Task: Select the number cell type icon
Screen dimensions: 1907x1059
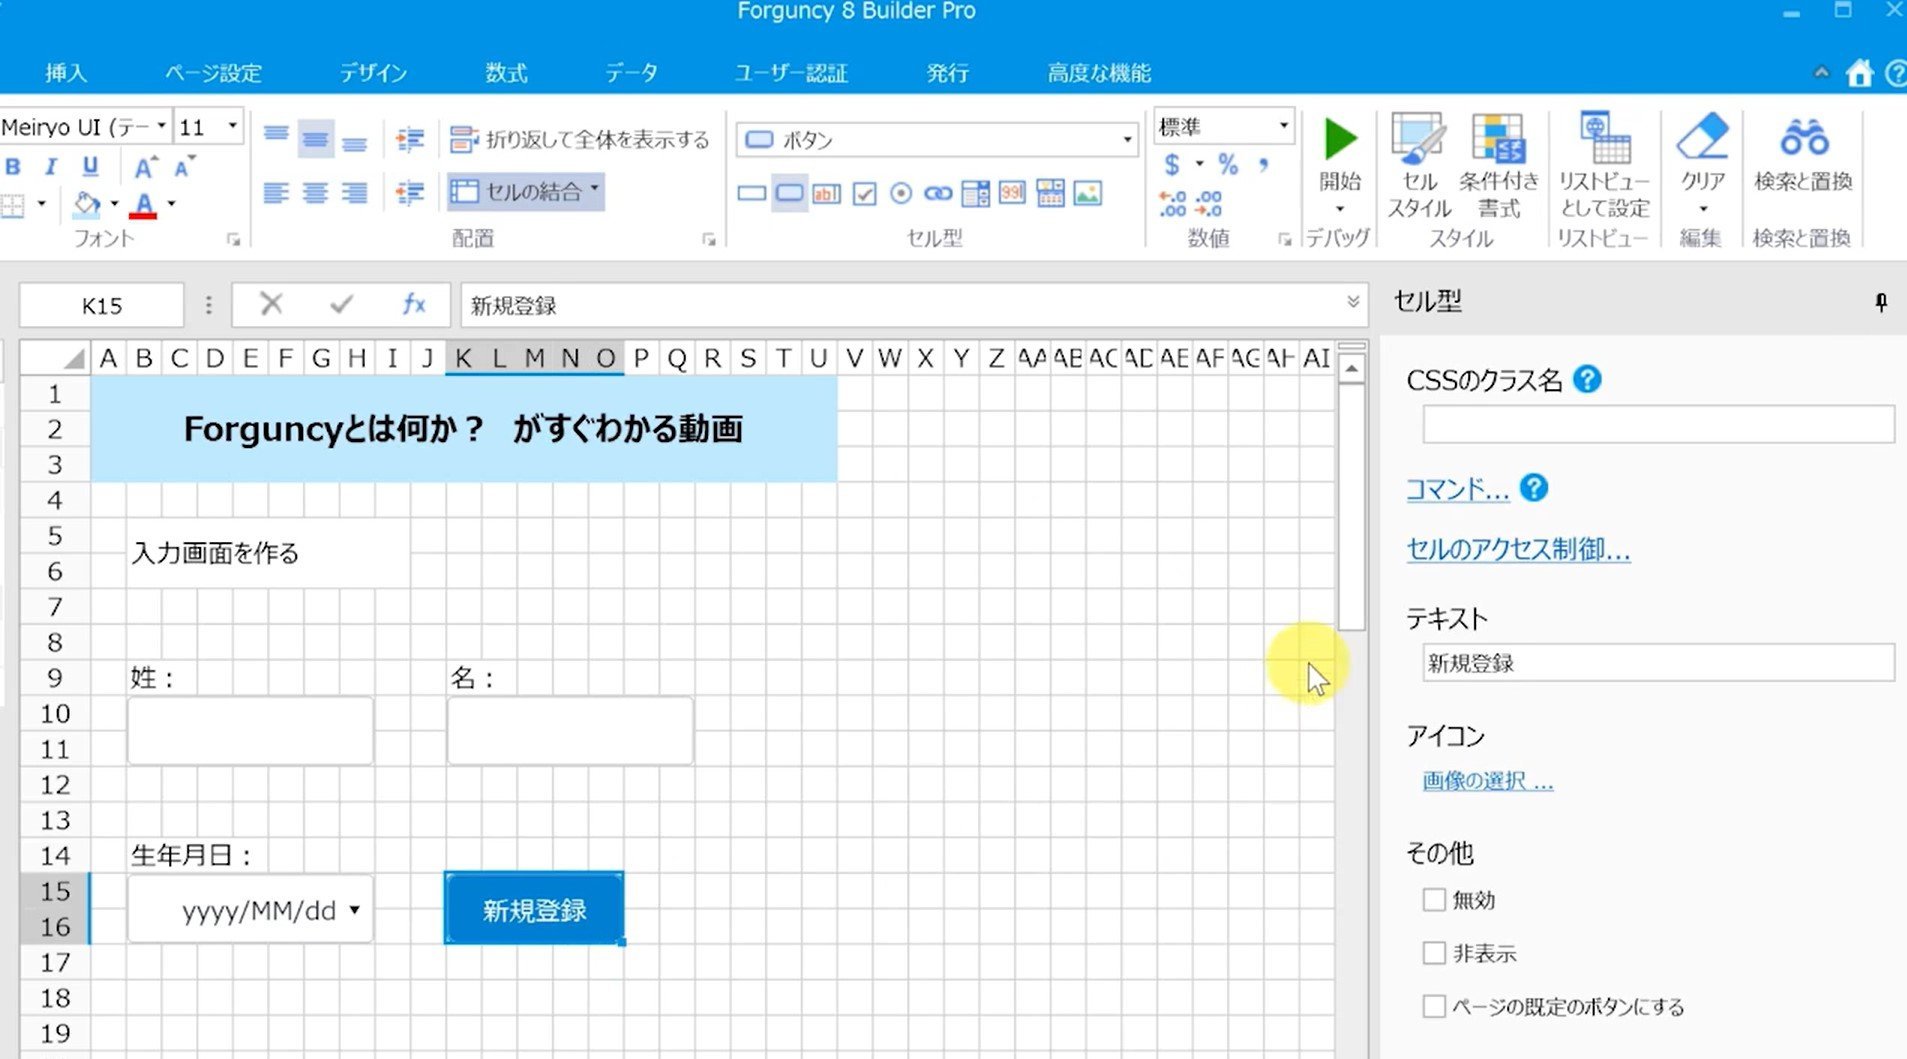Action: 1012,193
